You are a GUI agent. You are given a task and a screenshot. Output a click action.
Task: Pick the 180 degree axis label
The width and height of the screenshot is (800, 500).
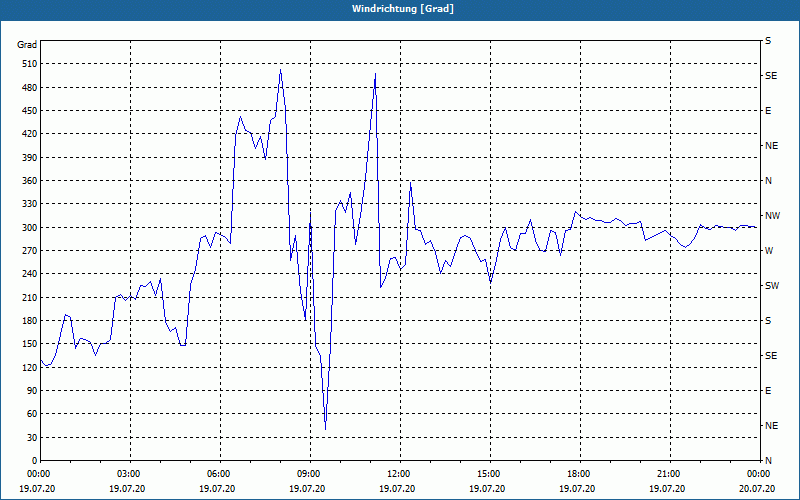30,321
